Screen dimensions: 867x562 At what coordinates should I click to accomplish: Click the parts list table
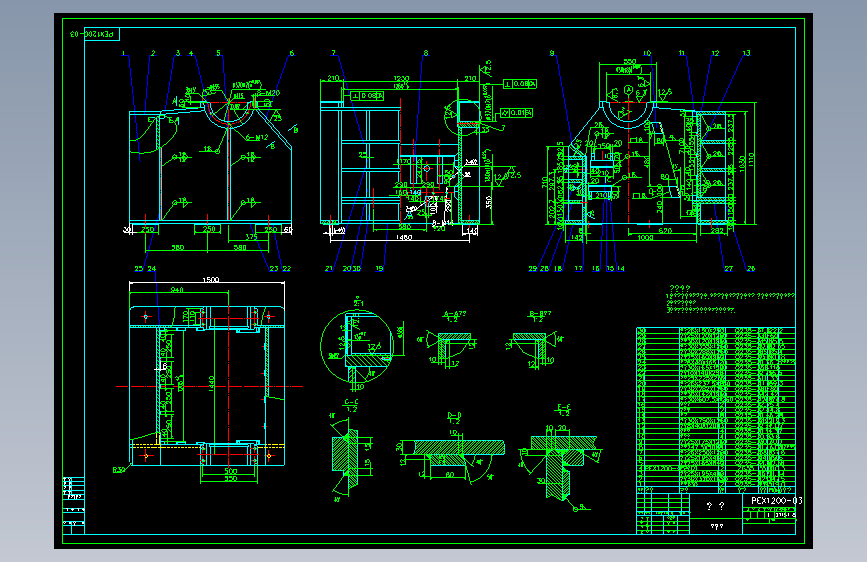pyautogui.click(x=716, y=410)
